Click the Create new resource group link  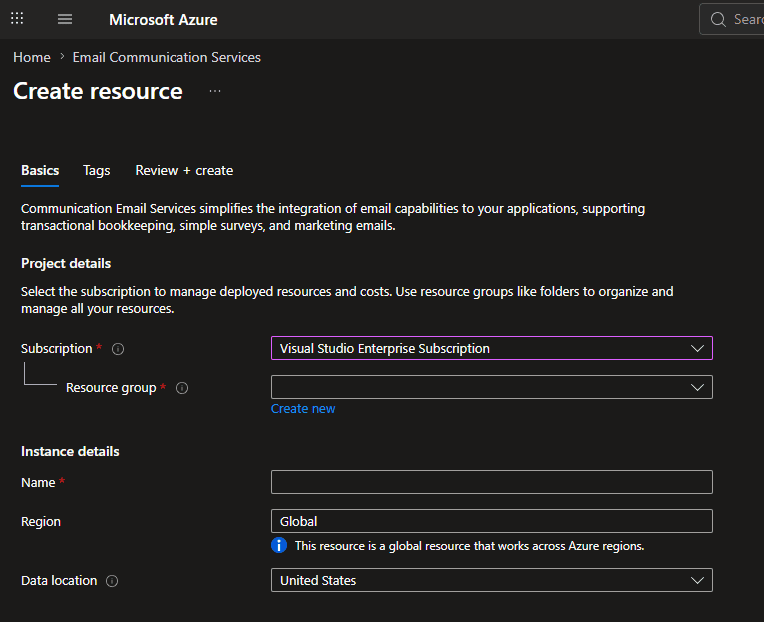303,409
